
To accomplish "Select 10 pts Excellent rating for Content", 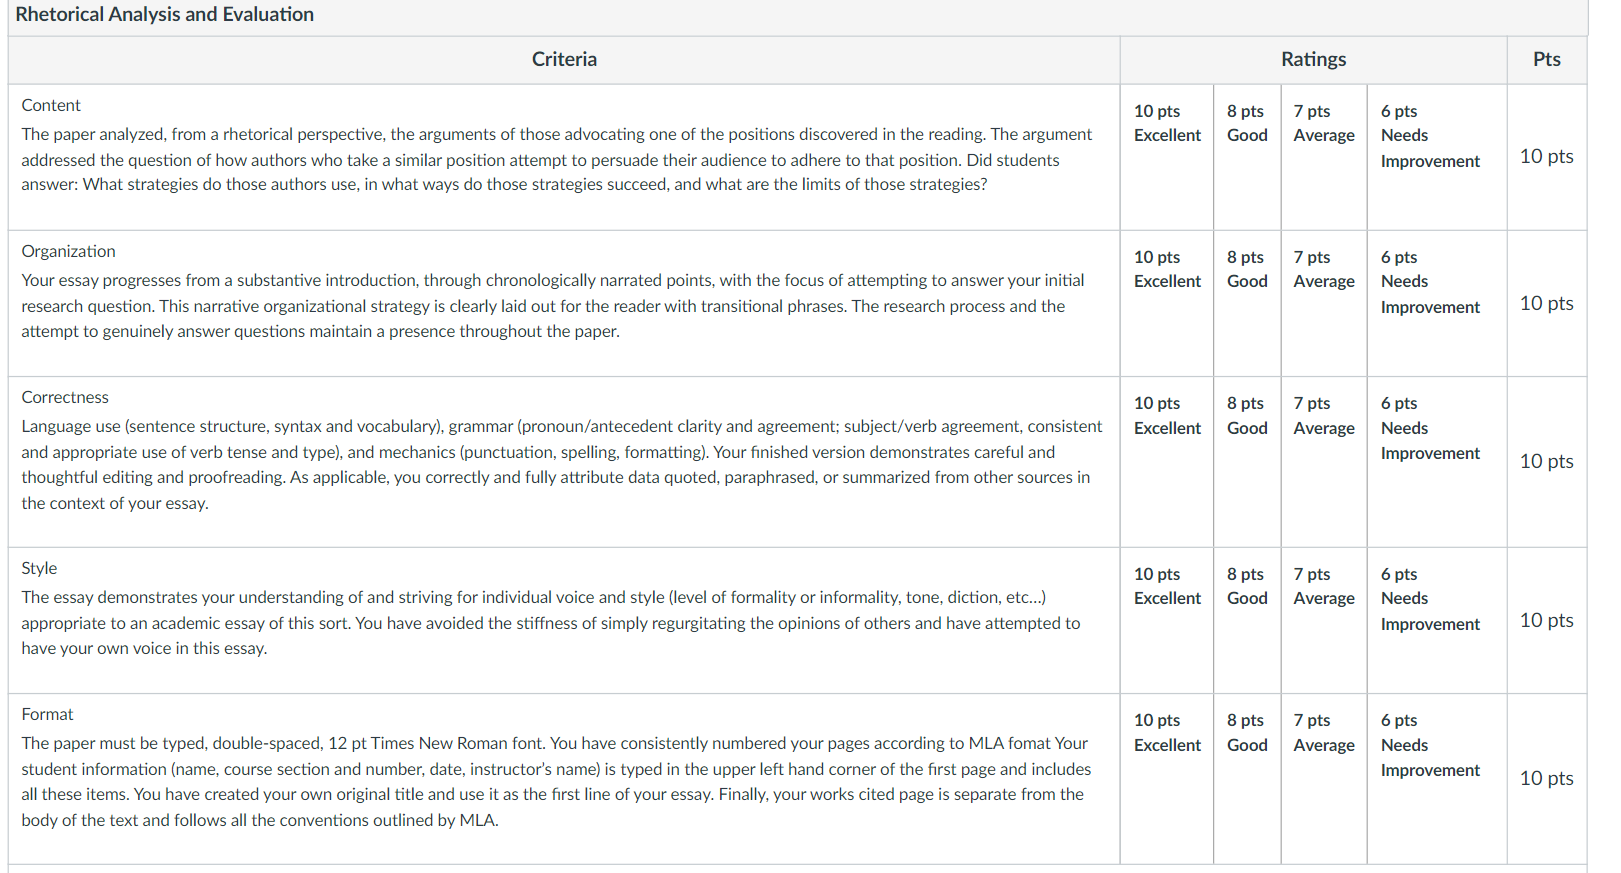I will click(x=1166, y=157).
